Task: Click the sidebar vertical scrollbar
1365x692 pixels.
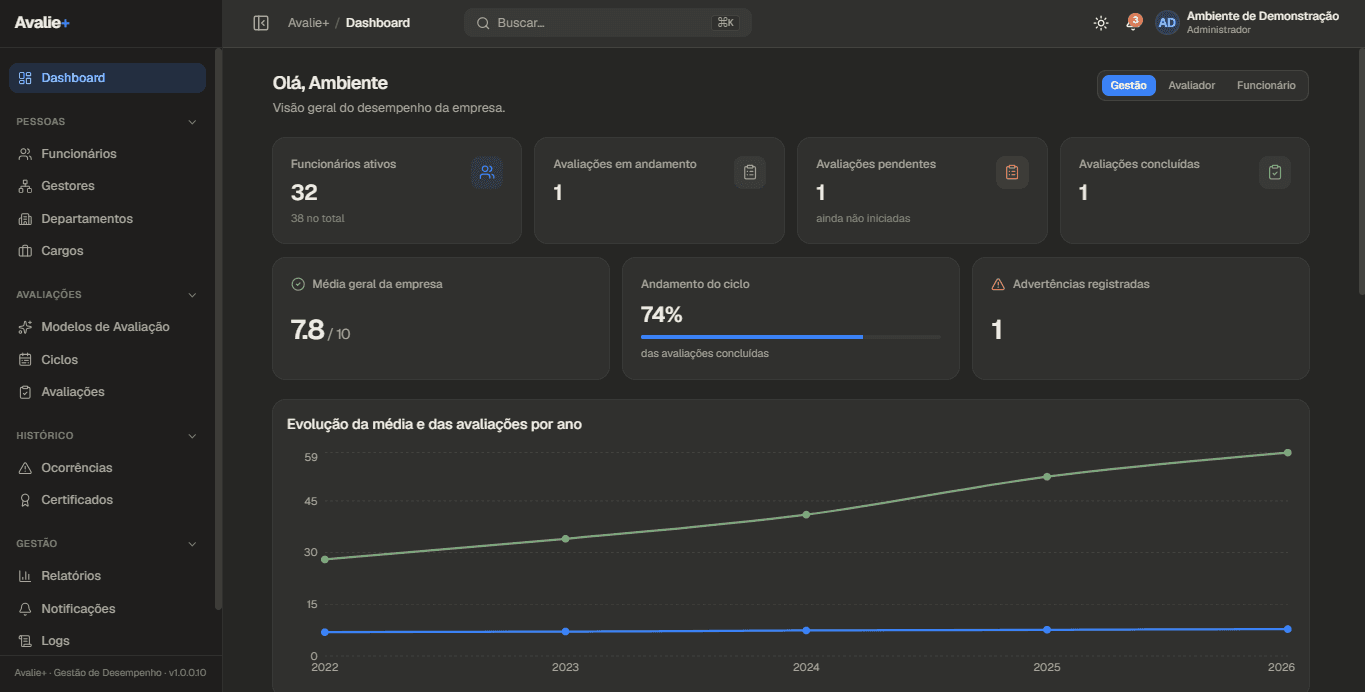Action: click(x=219, y=329)
